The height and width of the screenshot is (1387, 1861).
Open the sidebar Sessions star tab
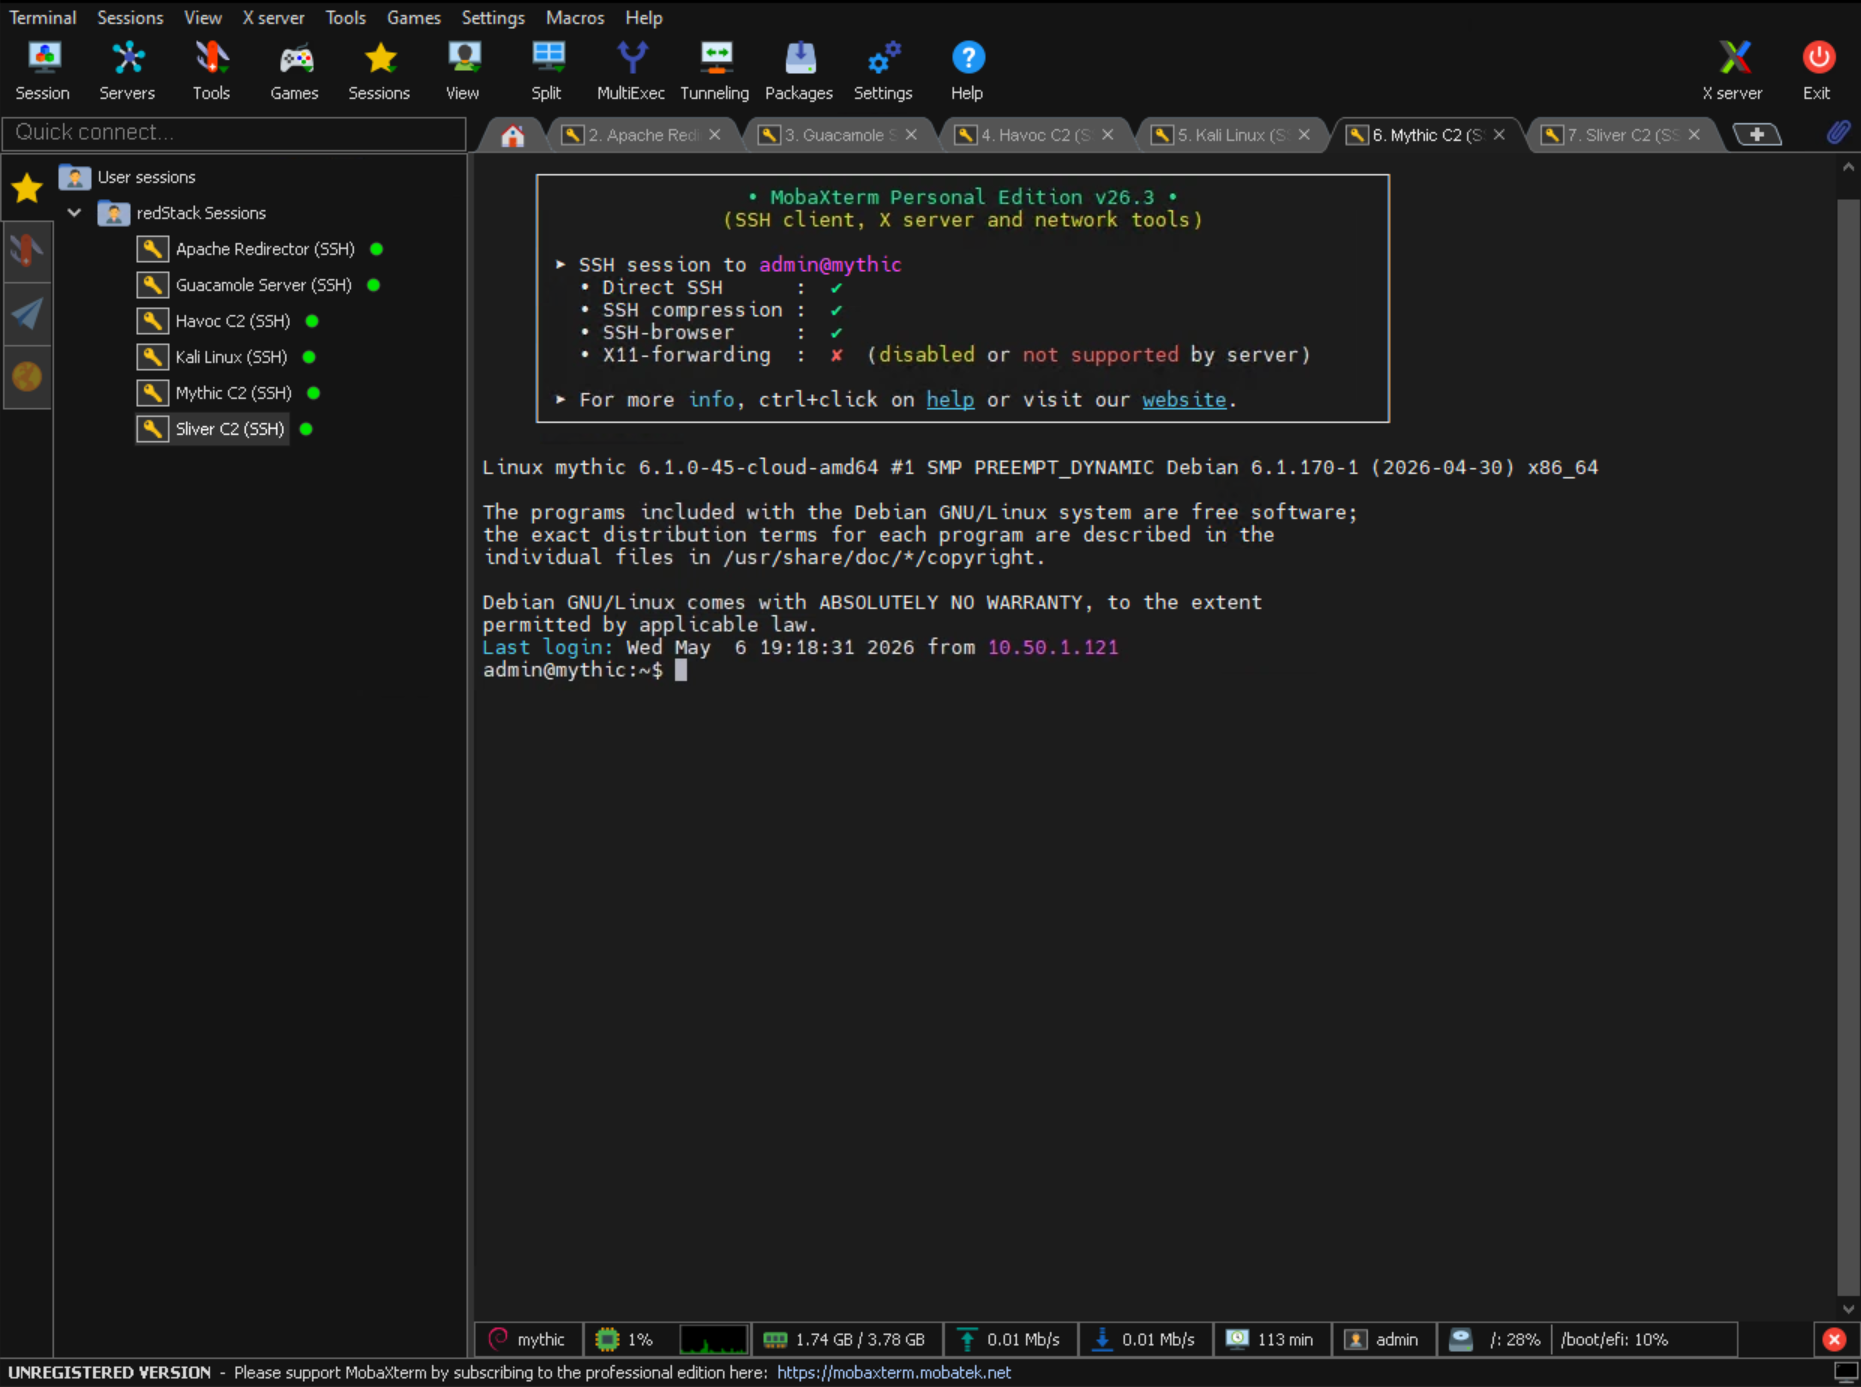coord(27,187)
